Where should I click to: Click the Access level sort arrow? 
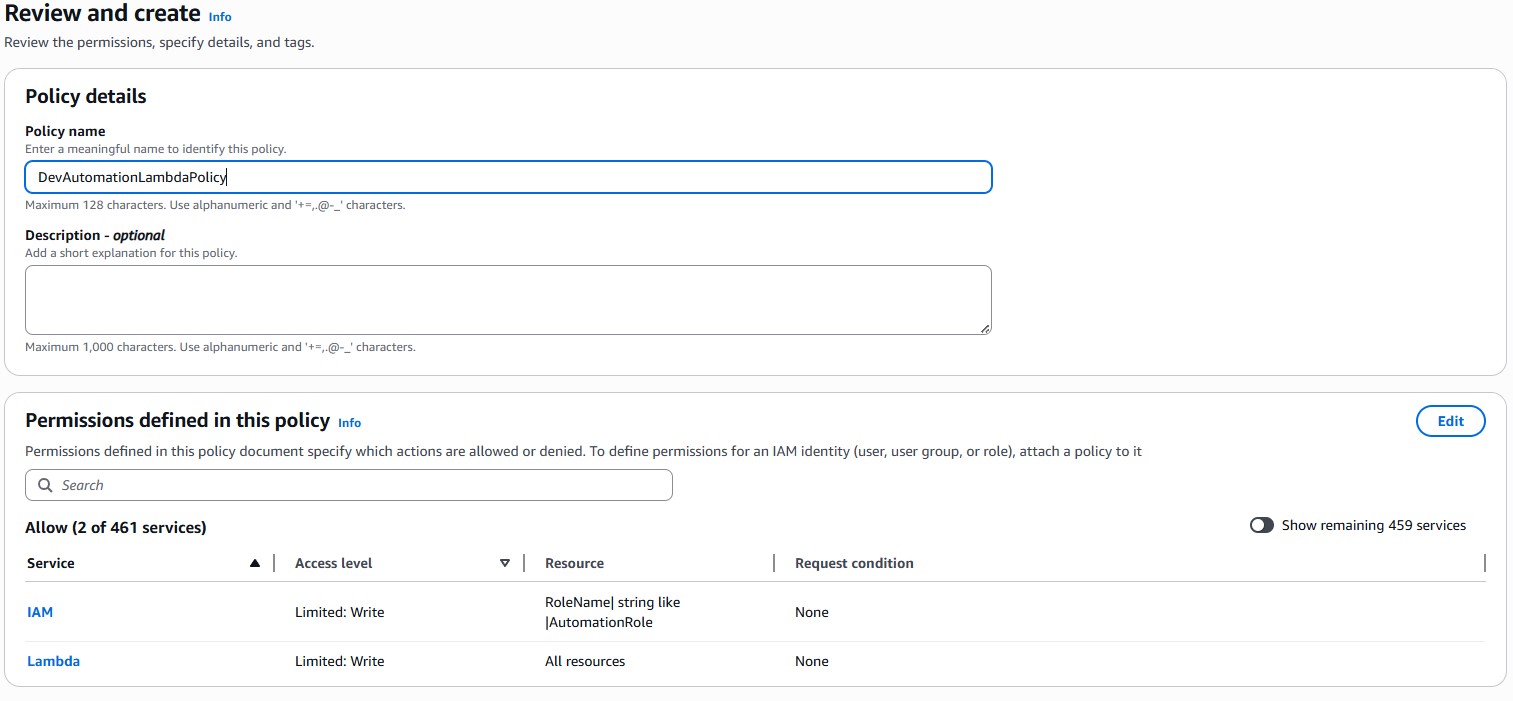(x=505, y=564)
